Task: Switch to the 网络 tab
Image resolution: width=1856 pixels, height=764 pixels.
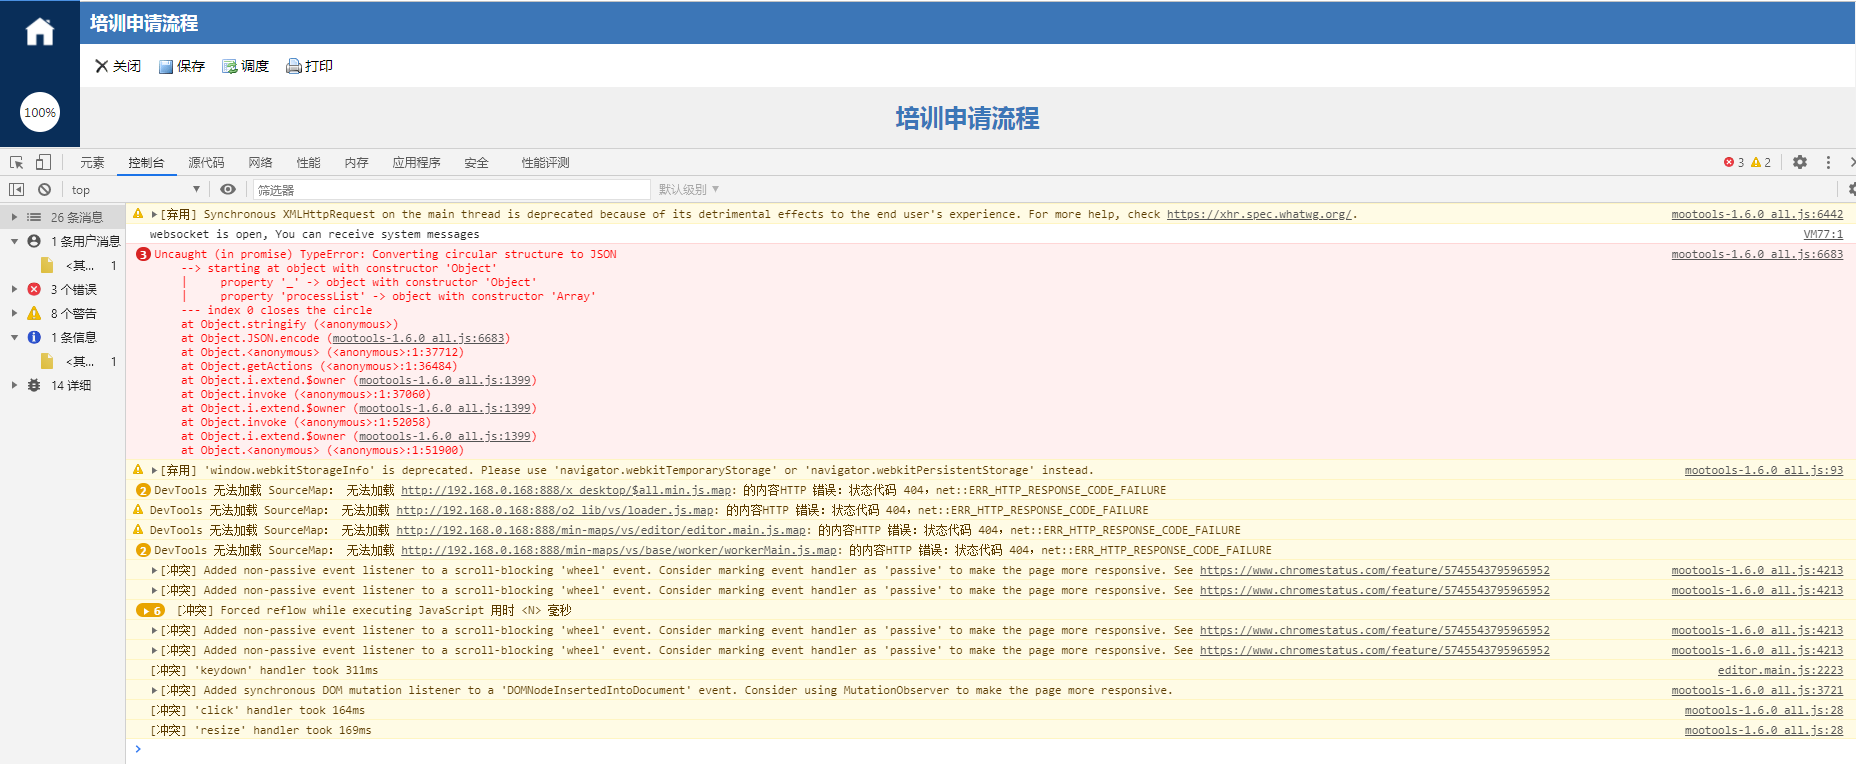Action: tap(260, 163)
